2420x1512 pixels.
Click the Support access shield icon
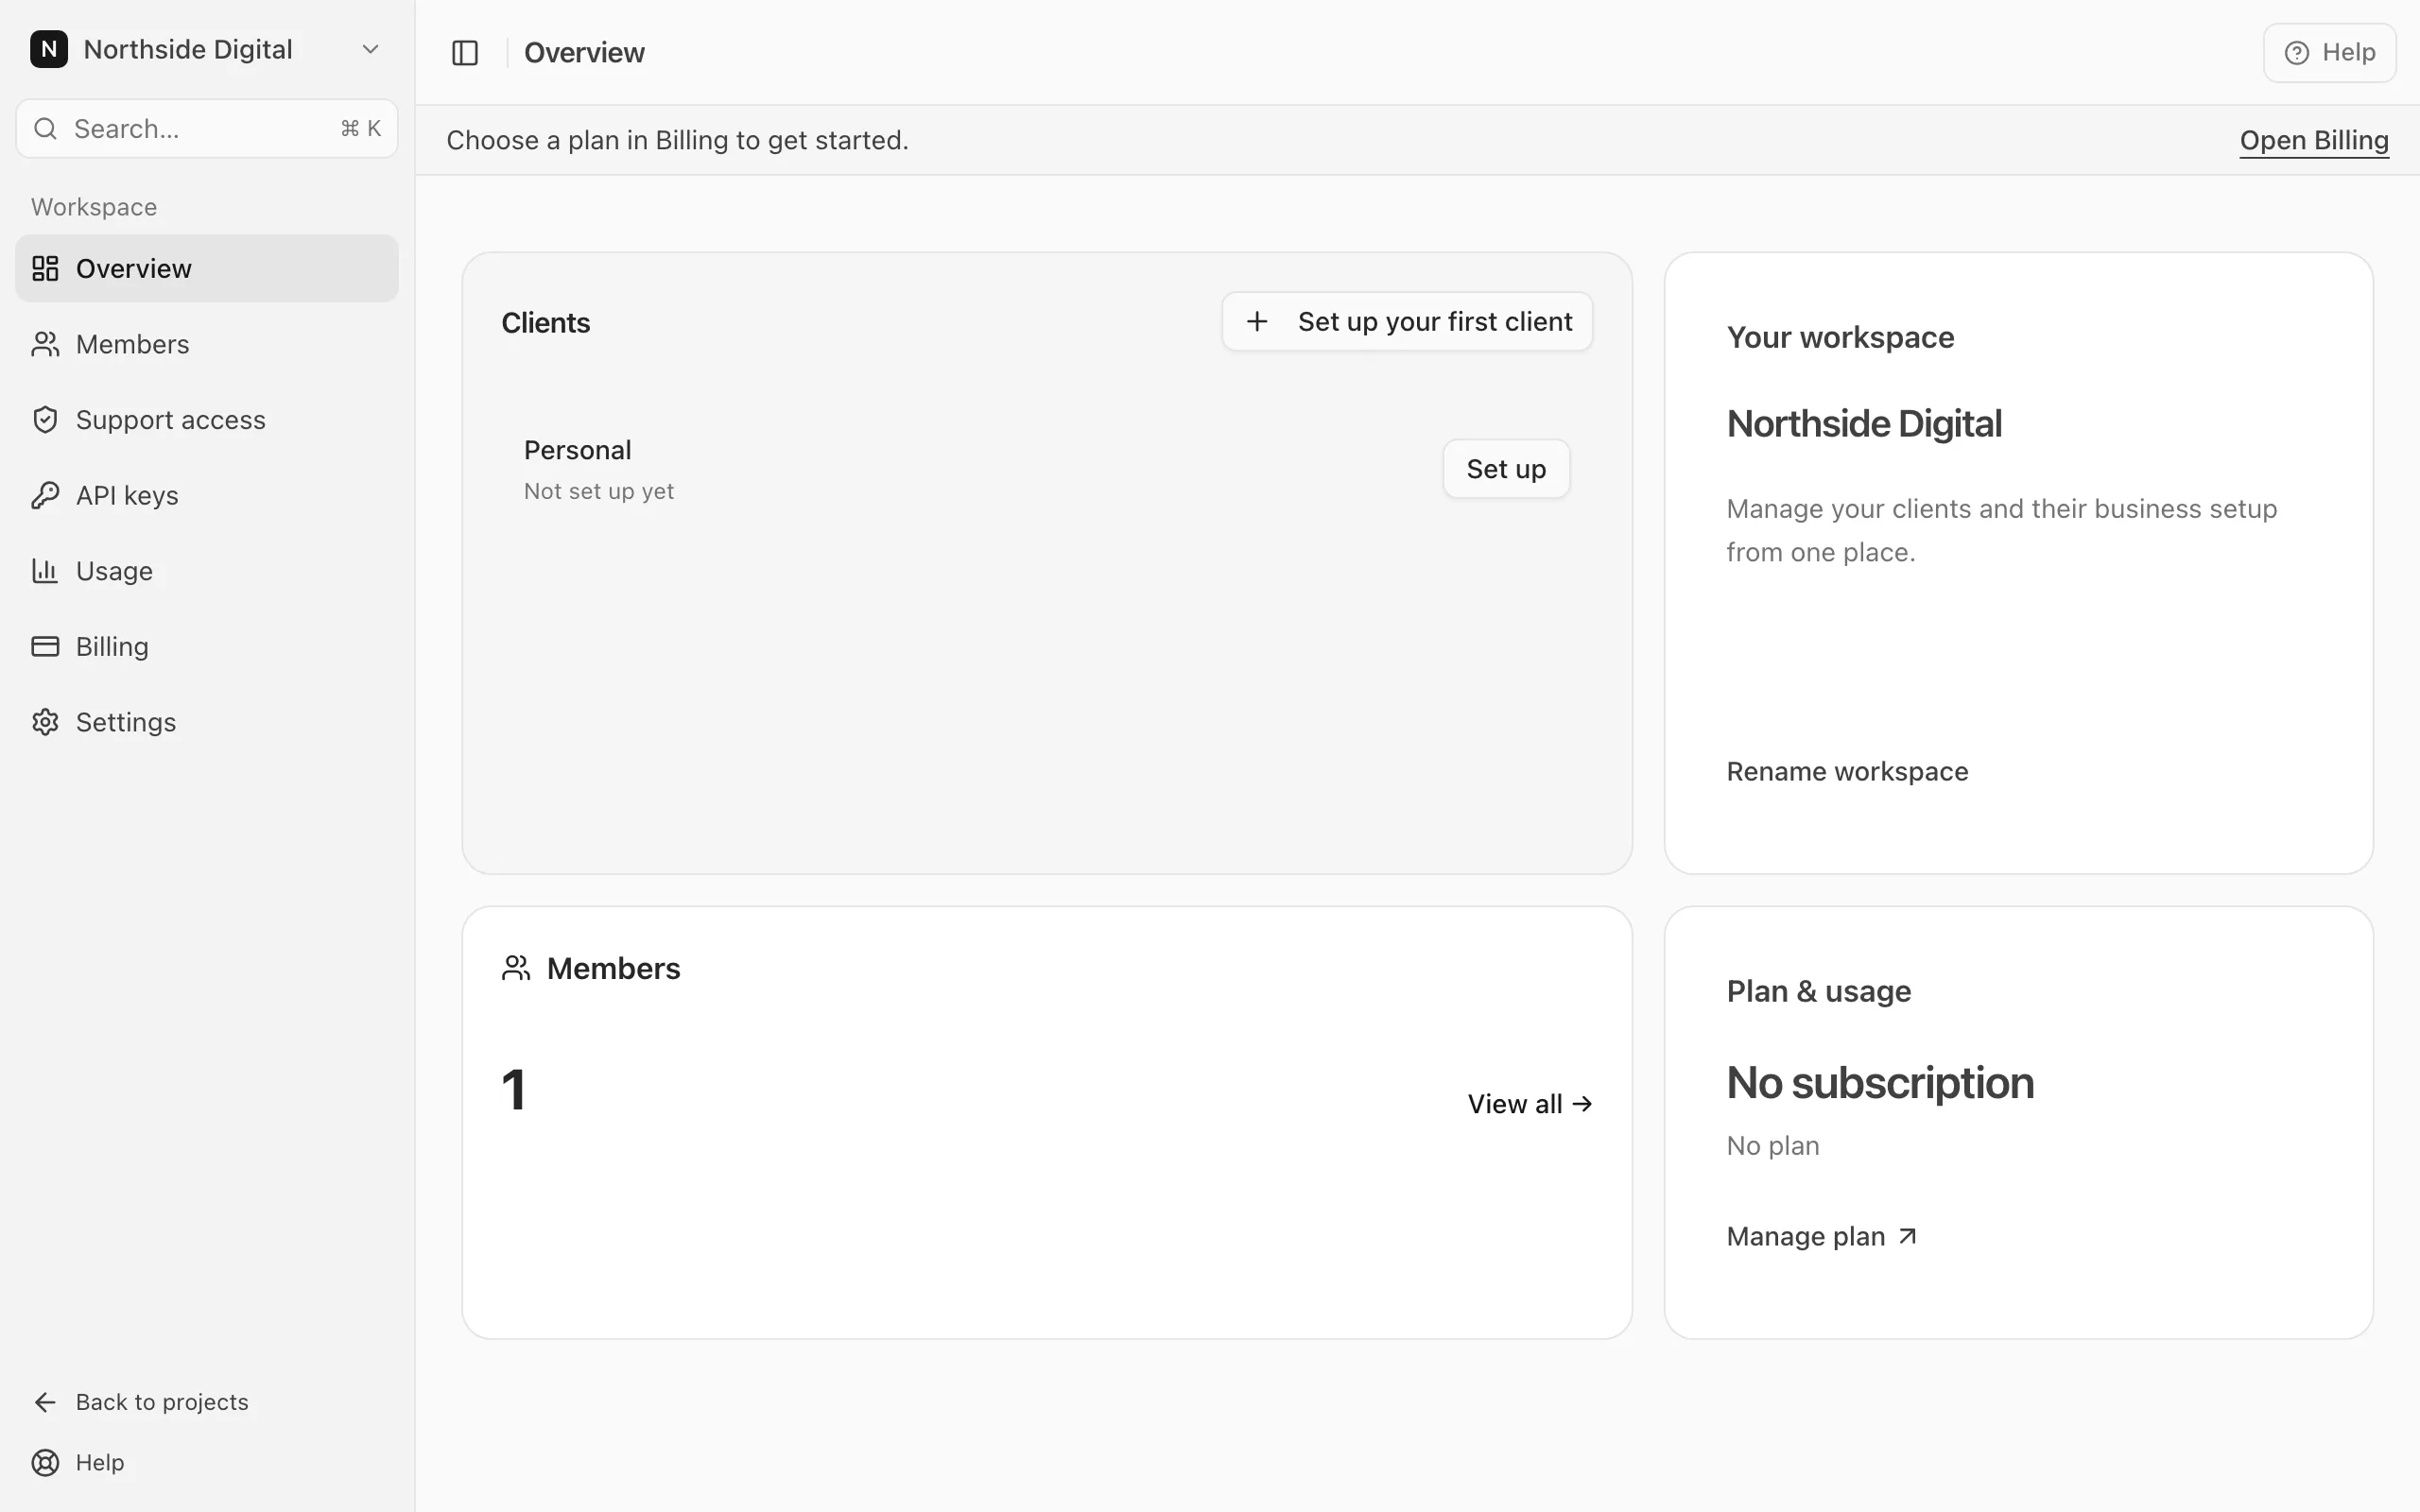(x=45, y=420)
